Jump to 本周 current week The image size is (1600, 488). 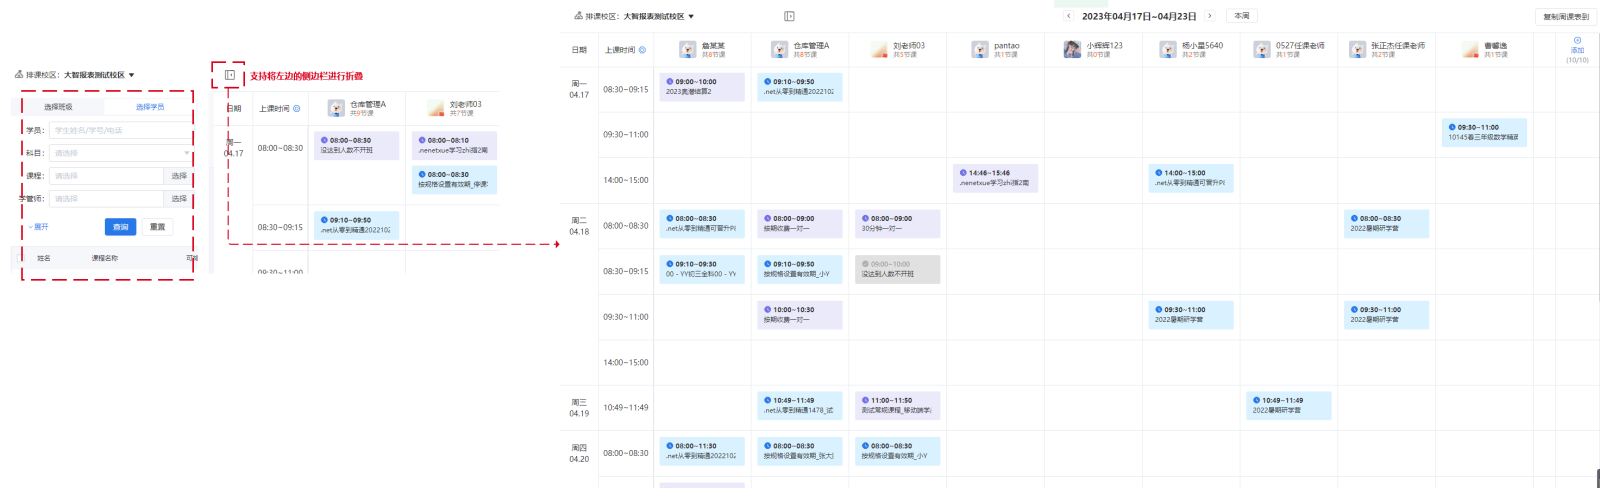pyautogui.click(x=1242, y=16)
